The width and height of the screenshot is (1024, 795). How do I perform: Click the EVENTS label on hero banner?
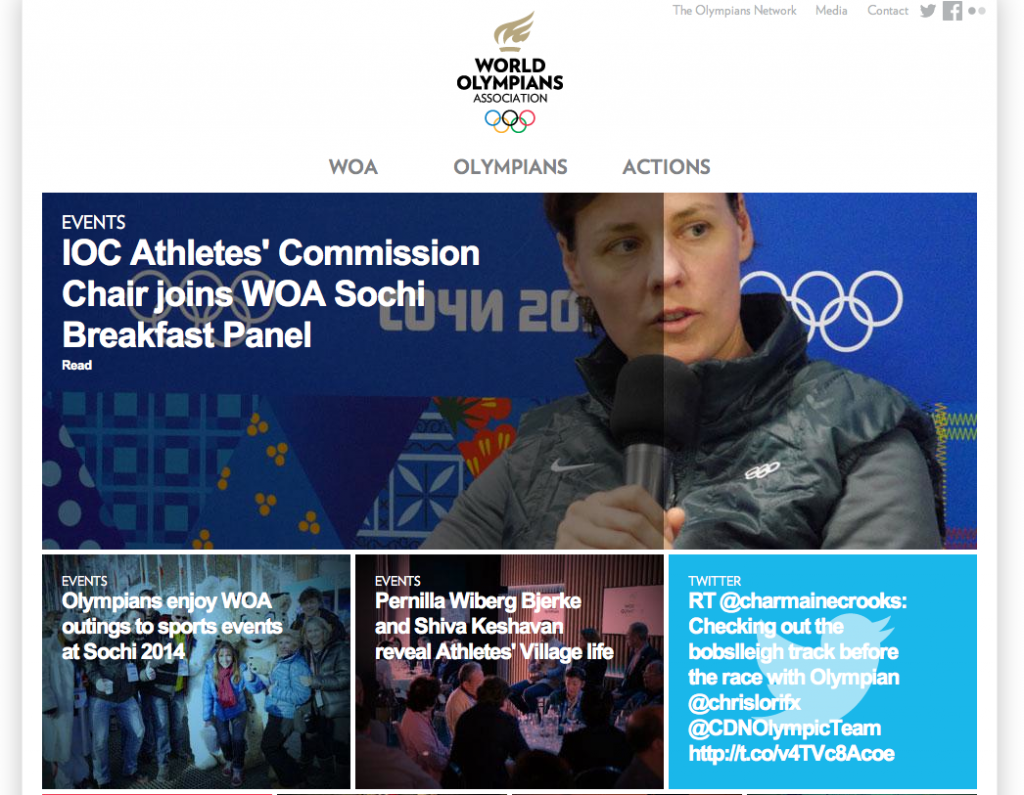coord(93,223)
